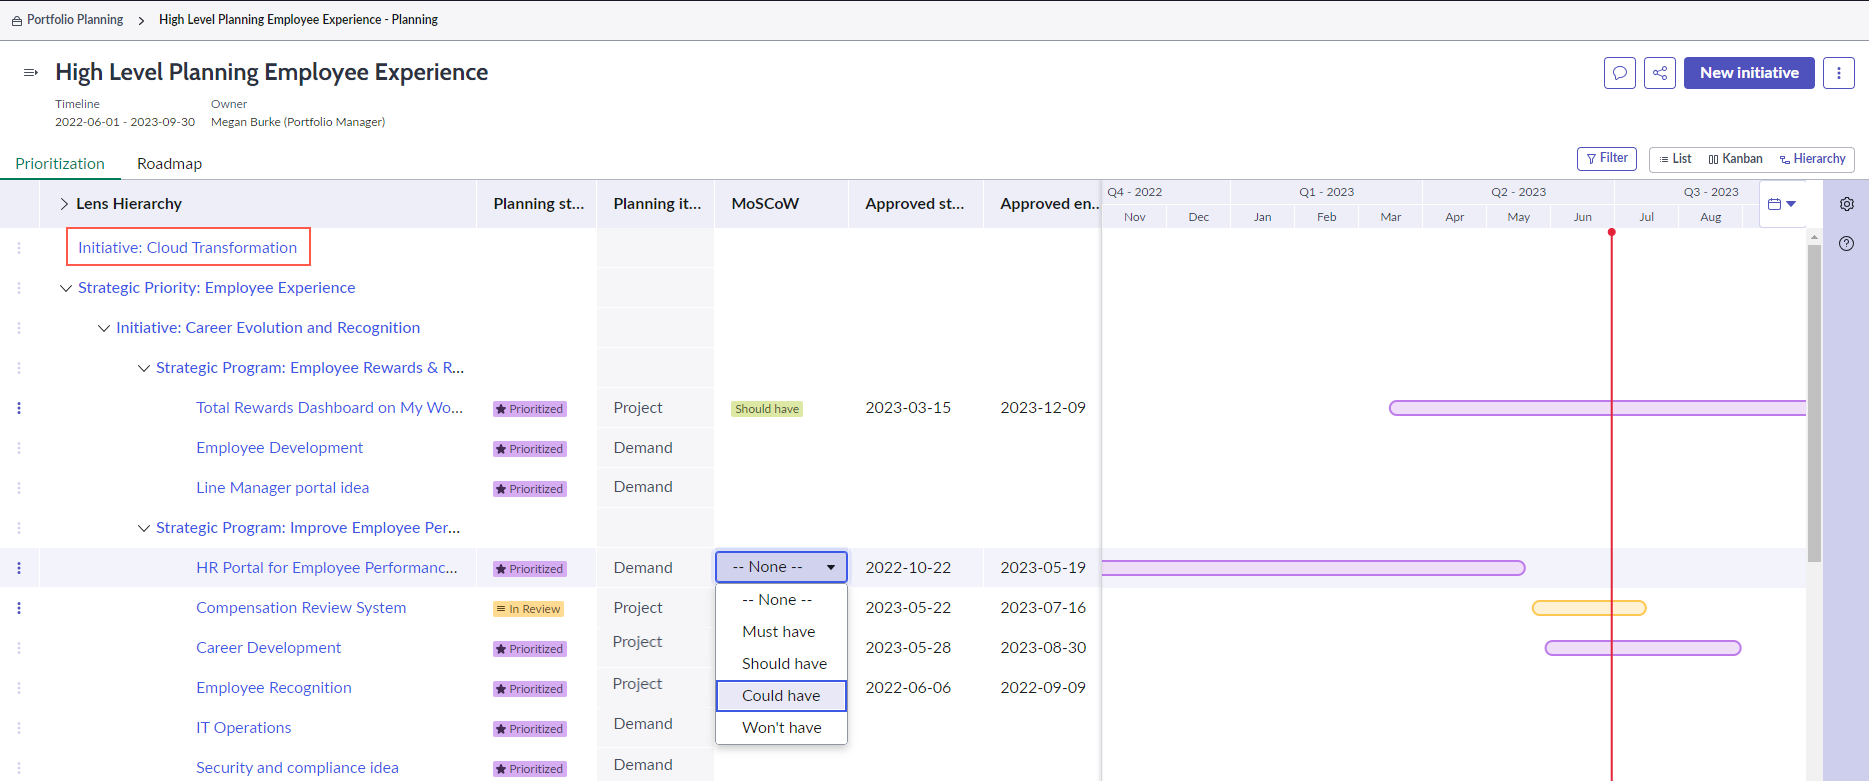This screenshot has width=1869, height=781.
Task: Click the Career Development purple Gantt bar
Action: [1643, 648]
